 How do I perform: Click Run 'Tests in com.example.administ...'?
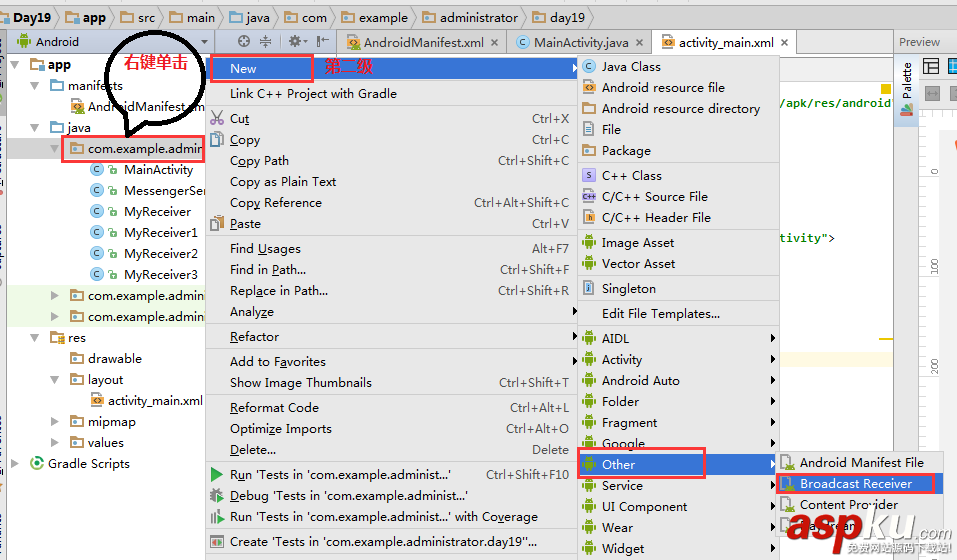coord(340,475)
